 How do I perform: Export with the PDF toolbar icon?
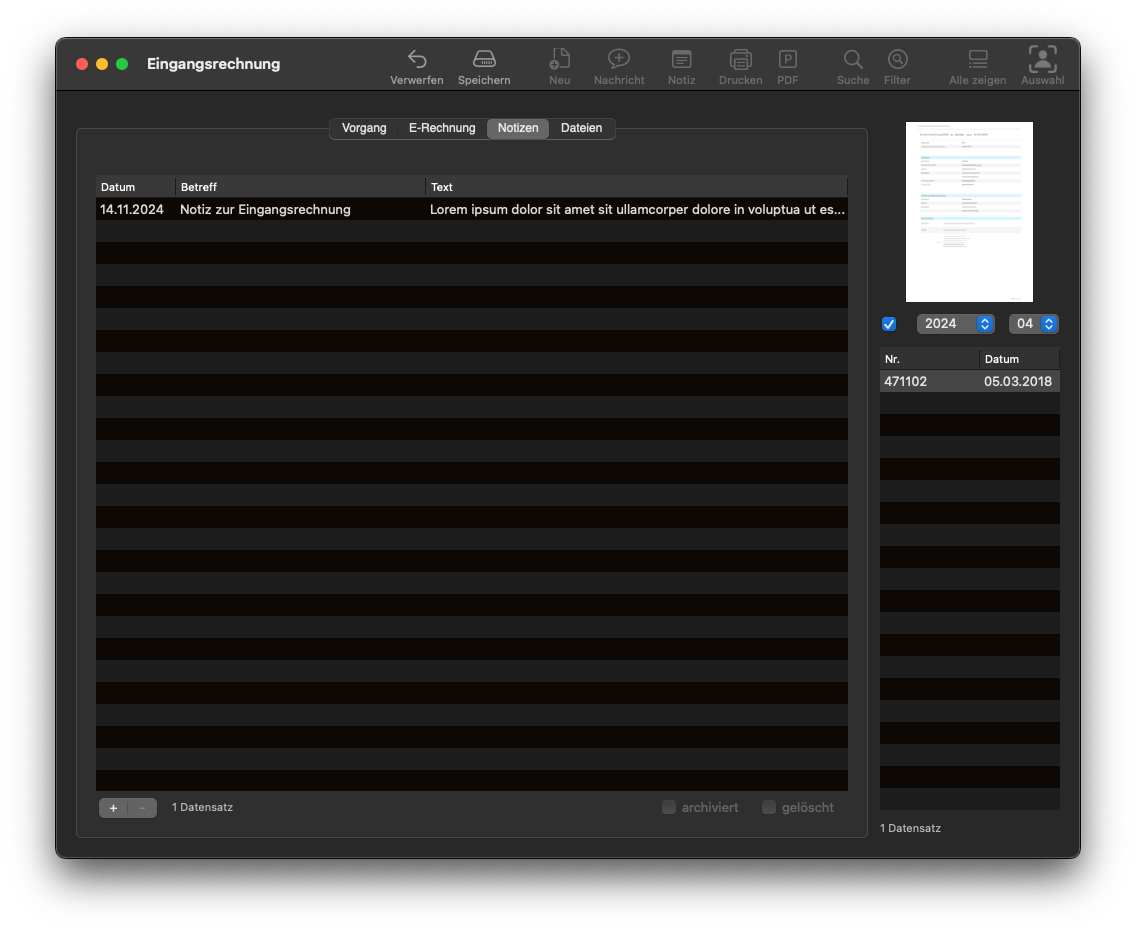[x=788, y=60]
